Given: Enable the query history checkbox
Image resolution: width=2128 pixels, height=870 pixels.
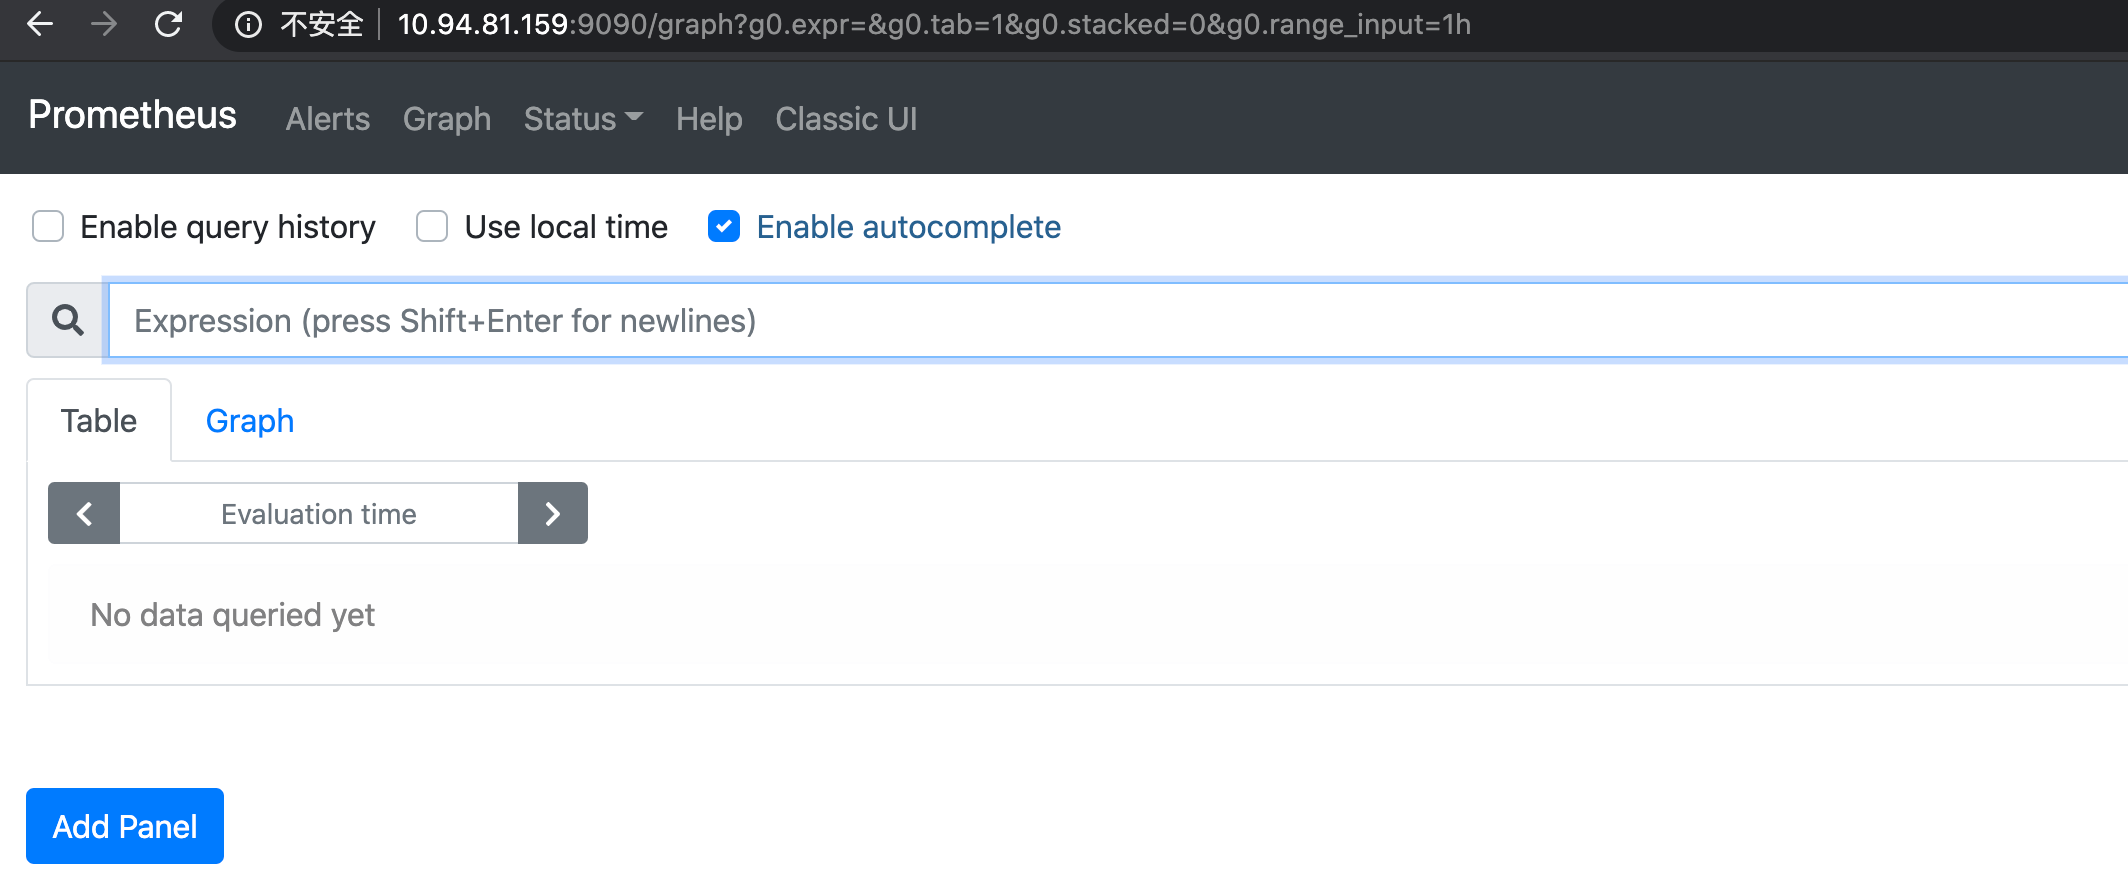Looking at the screenshot, I should click(x=48, y=227).
